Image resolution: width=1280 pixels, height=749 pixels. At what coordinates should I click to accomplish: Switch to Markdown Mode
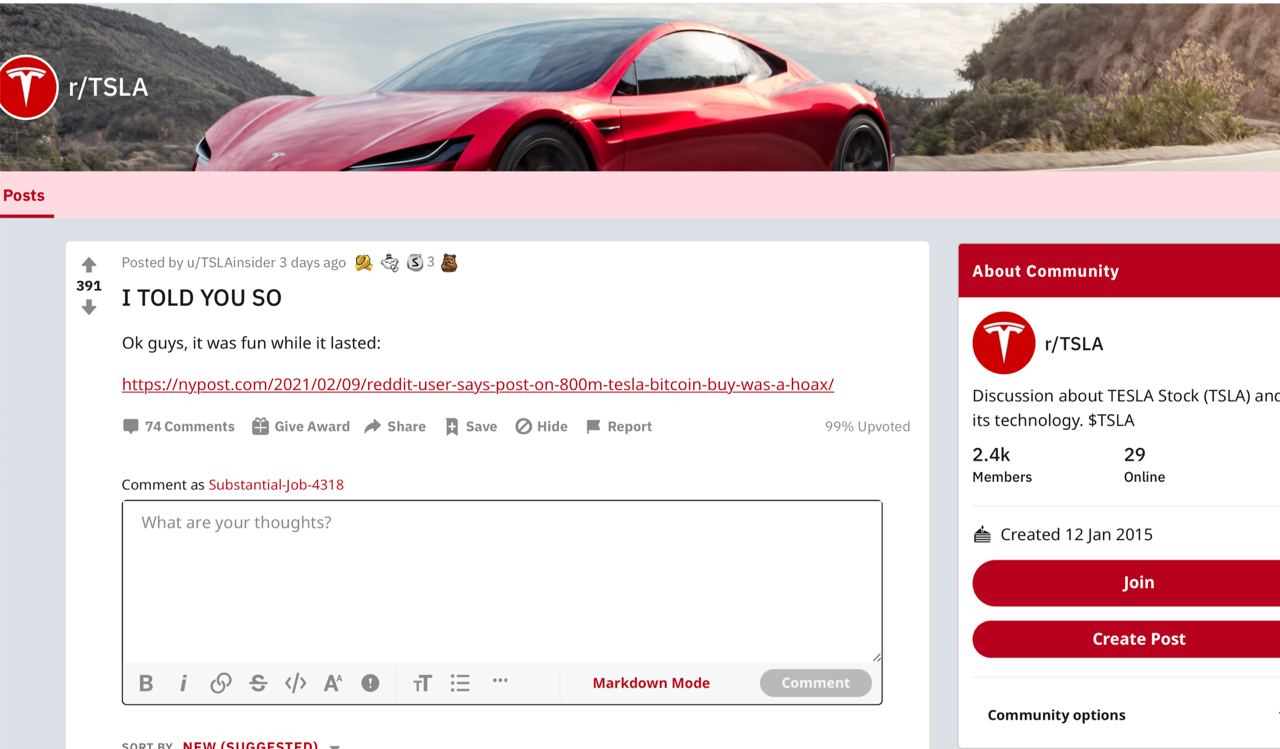tap(651, 683)
